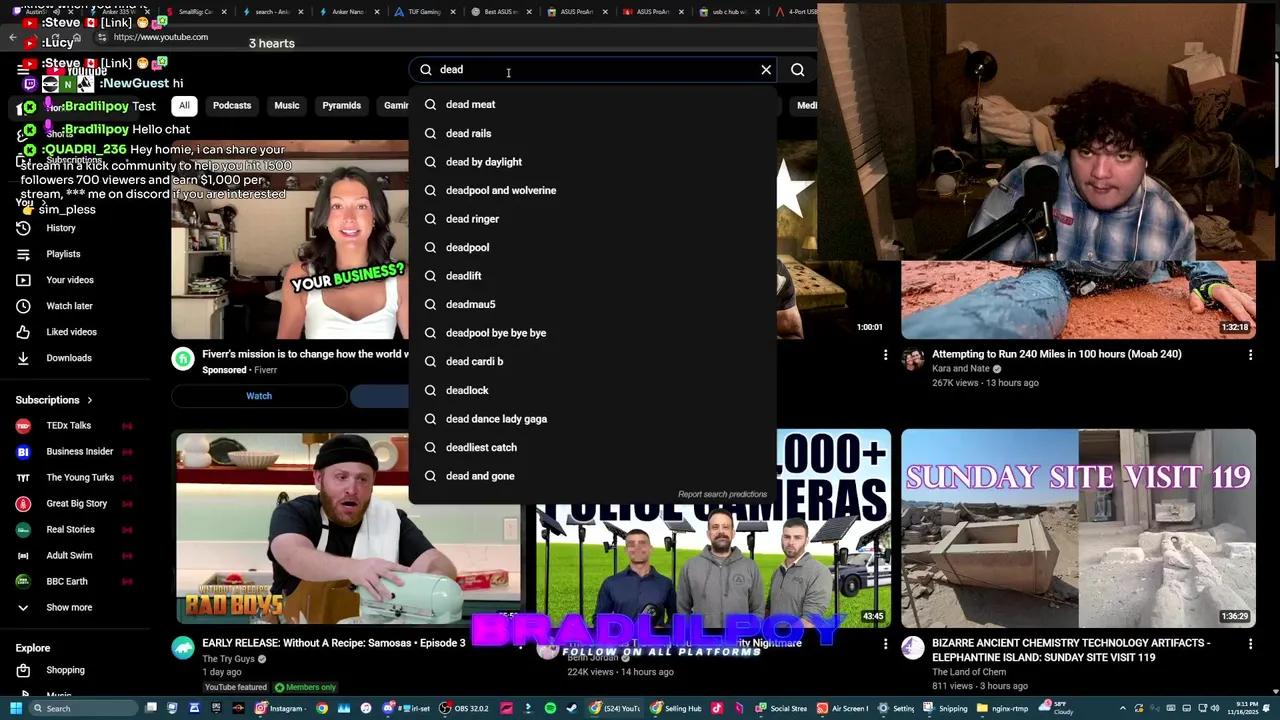The image size is (1280, 720).
Task: Open Instagram window from the taskbar
Action: pyautogui.click(x=279, y=709)
